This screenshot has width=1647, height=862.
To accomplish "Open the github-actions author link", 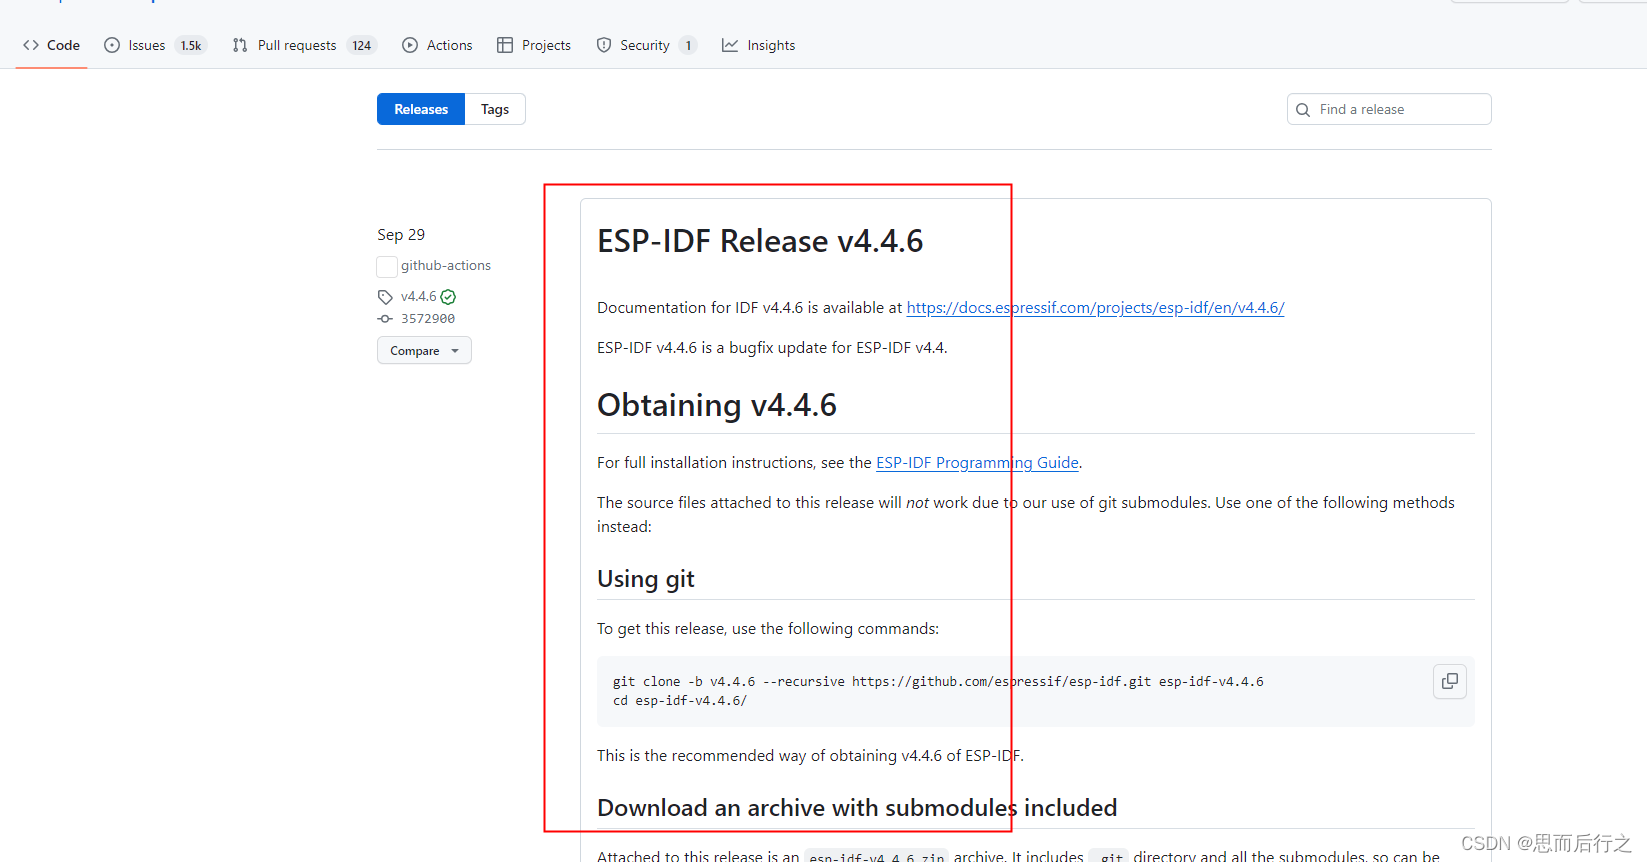I will tap(446, 265).
